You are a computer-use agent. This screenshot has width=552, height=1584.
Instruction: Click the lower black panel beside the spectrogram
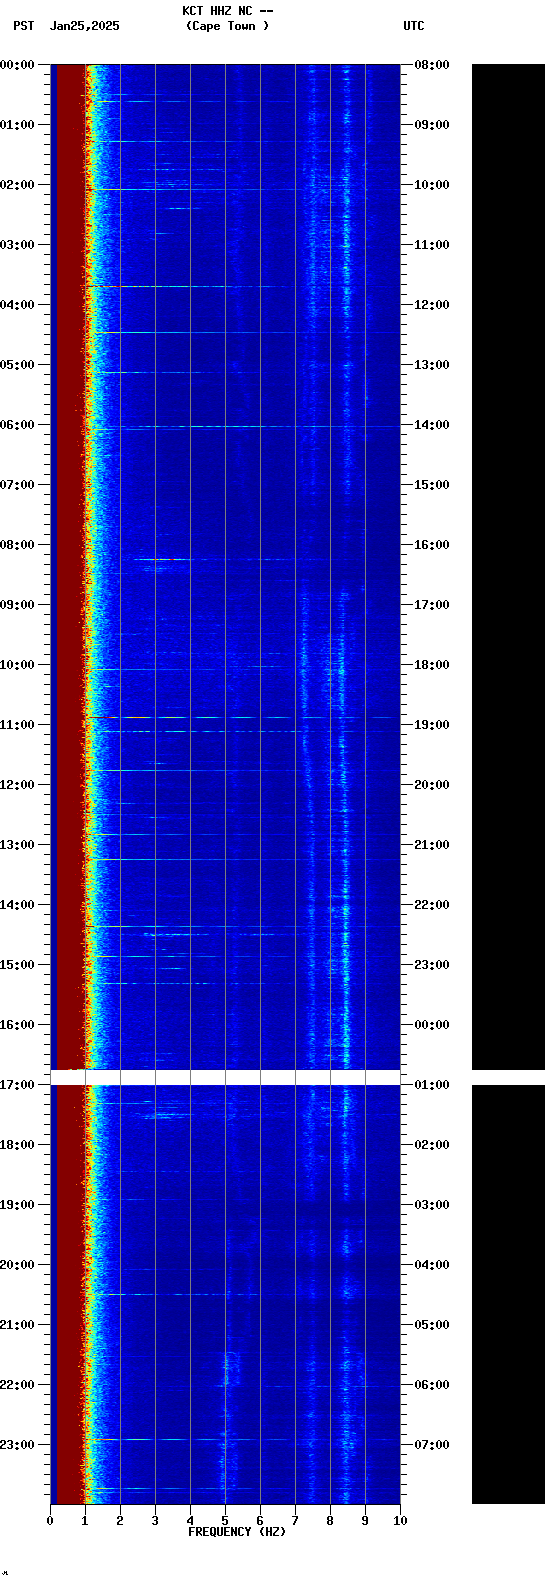coord(508,1294)
